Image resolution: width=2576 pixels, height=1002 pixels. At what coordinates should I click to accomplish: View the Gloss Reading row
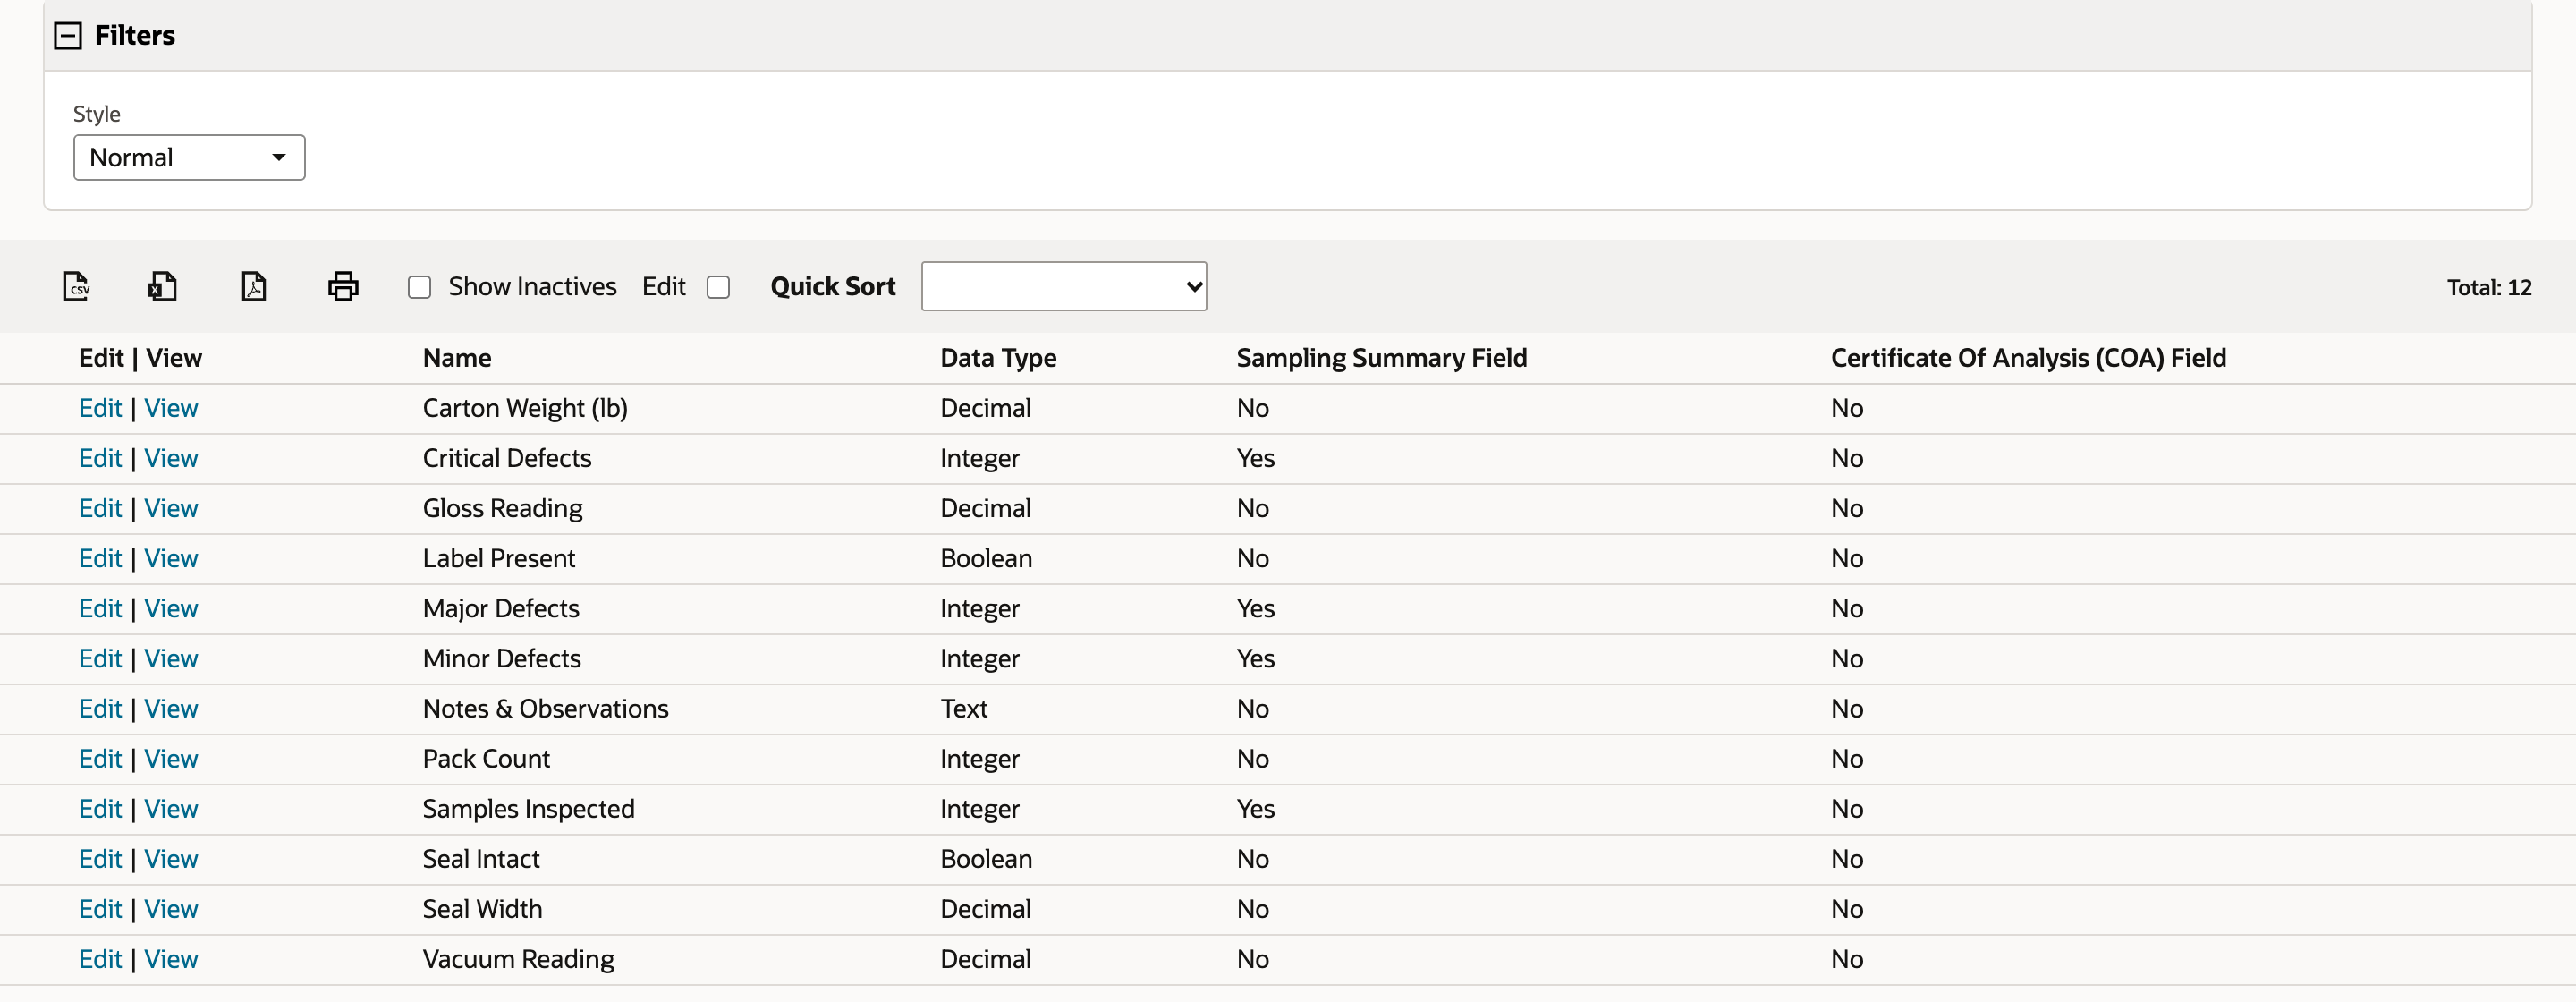pos(171,508)
